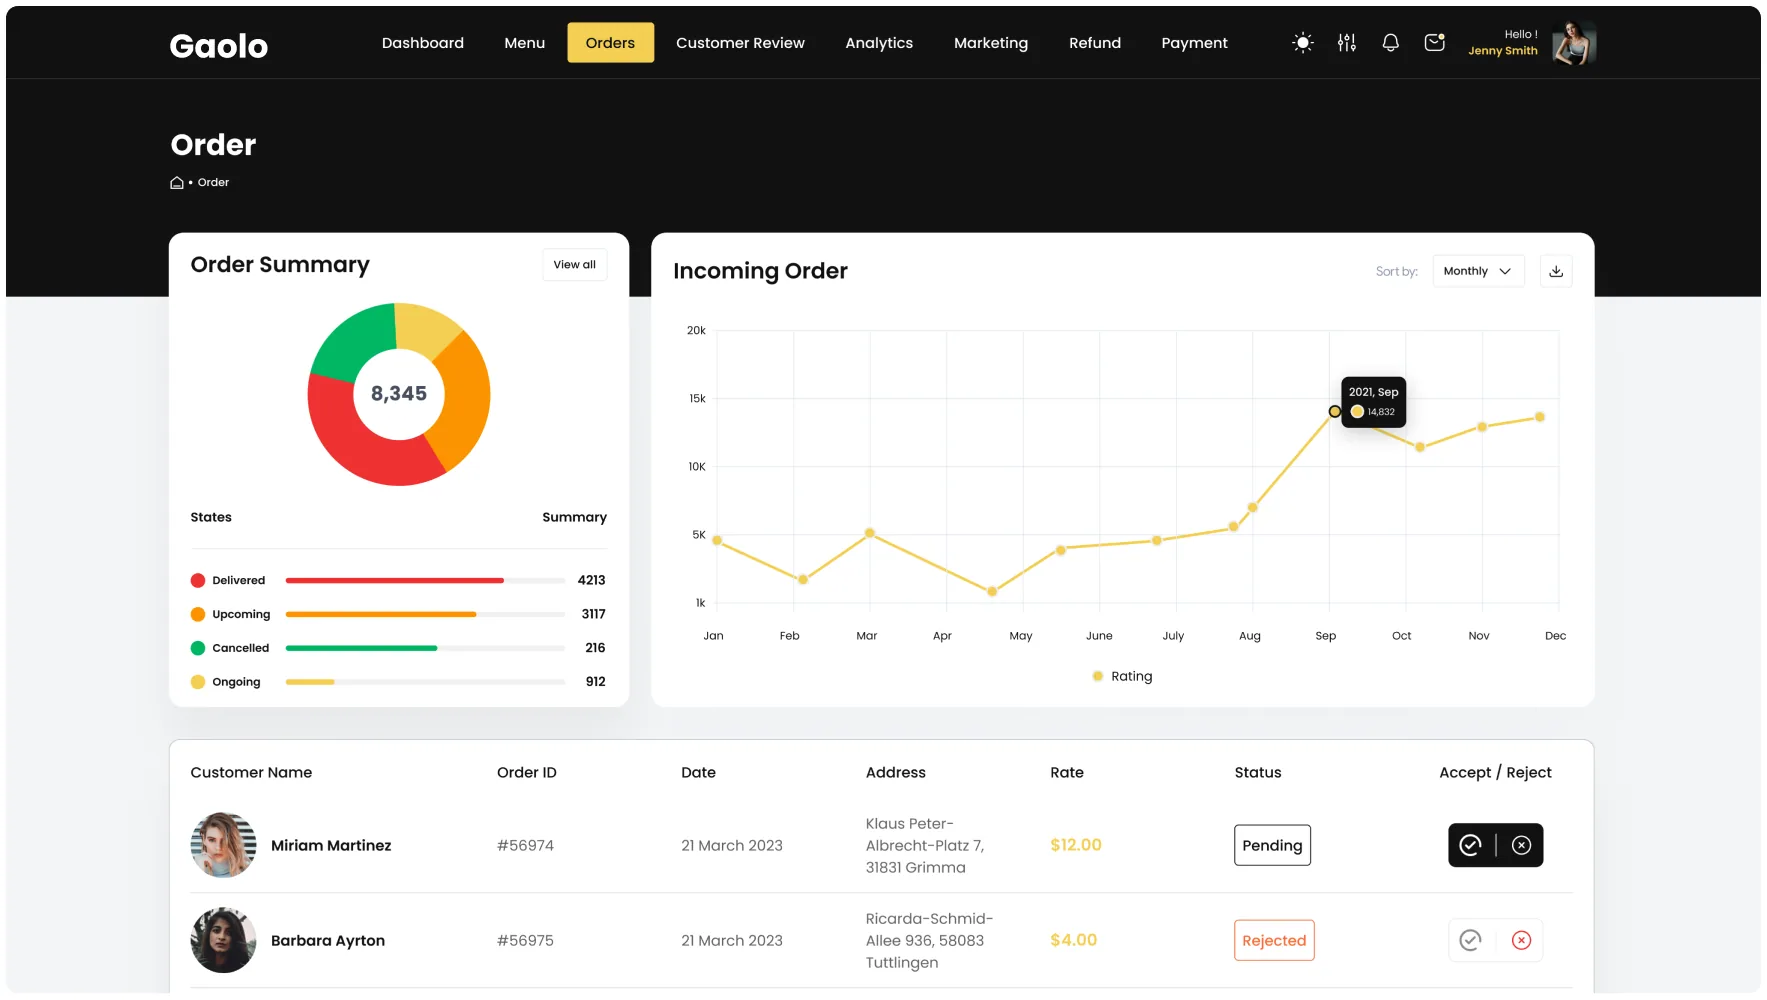1767x1000 pixels.
Task: Open Customer Review page
Action: tap(740, 43)
